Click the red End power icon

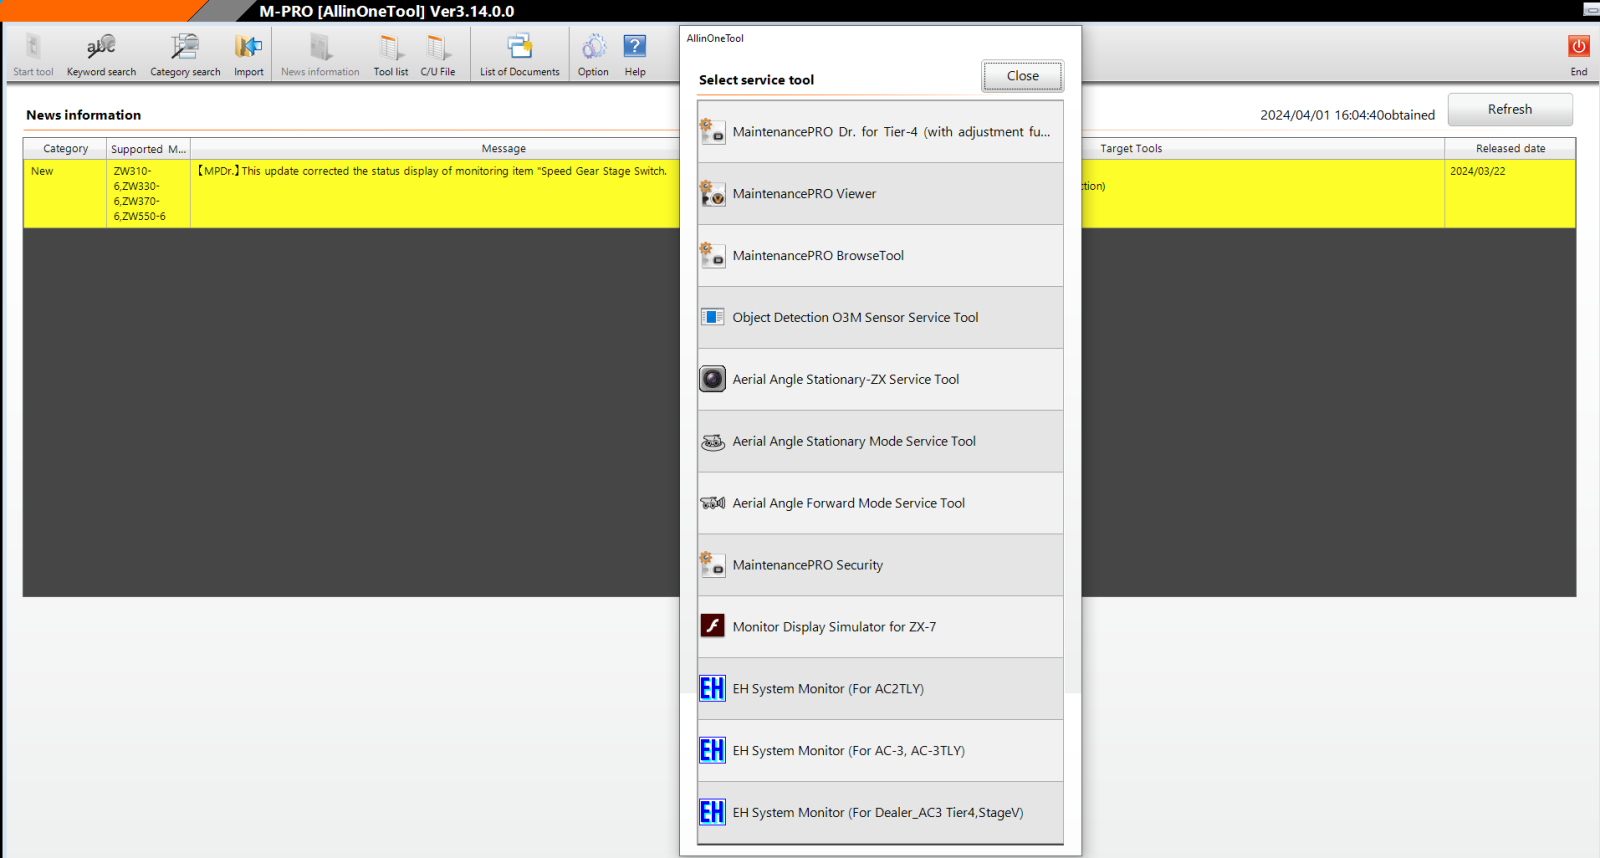click(1578, 55)
